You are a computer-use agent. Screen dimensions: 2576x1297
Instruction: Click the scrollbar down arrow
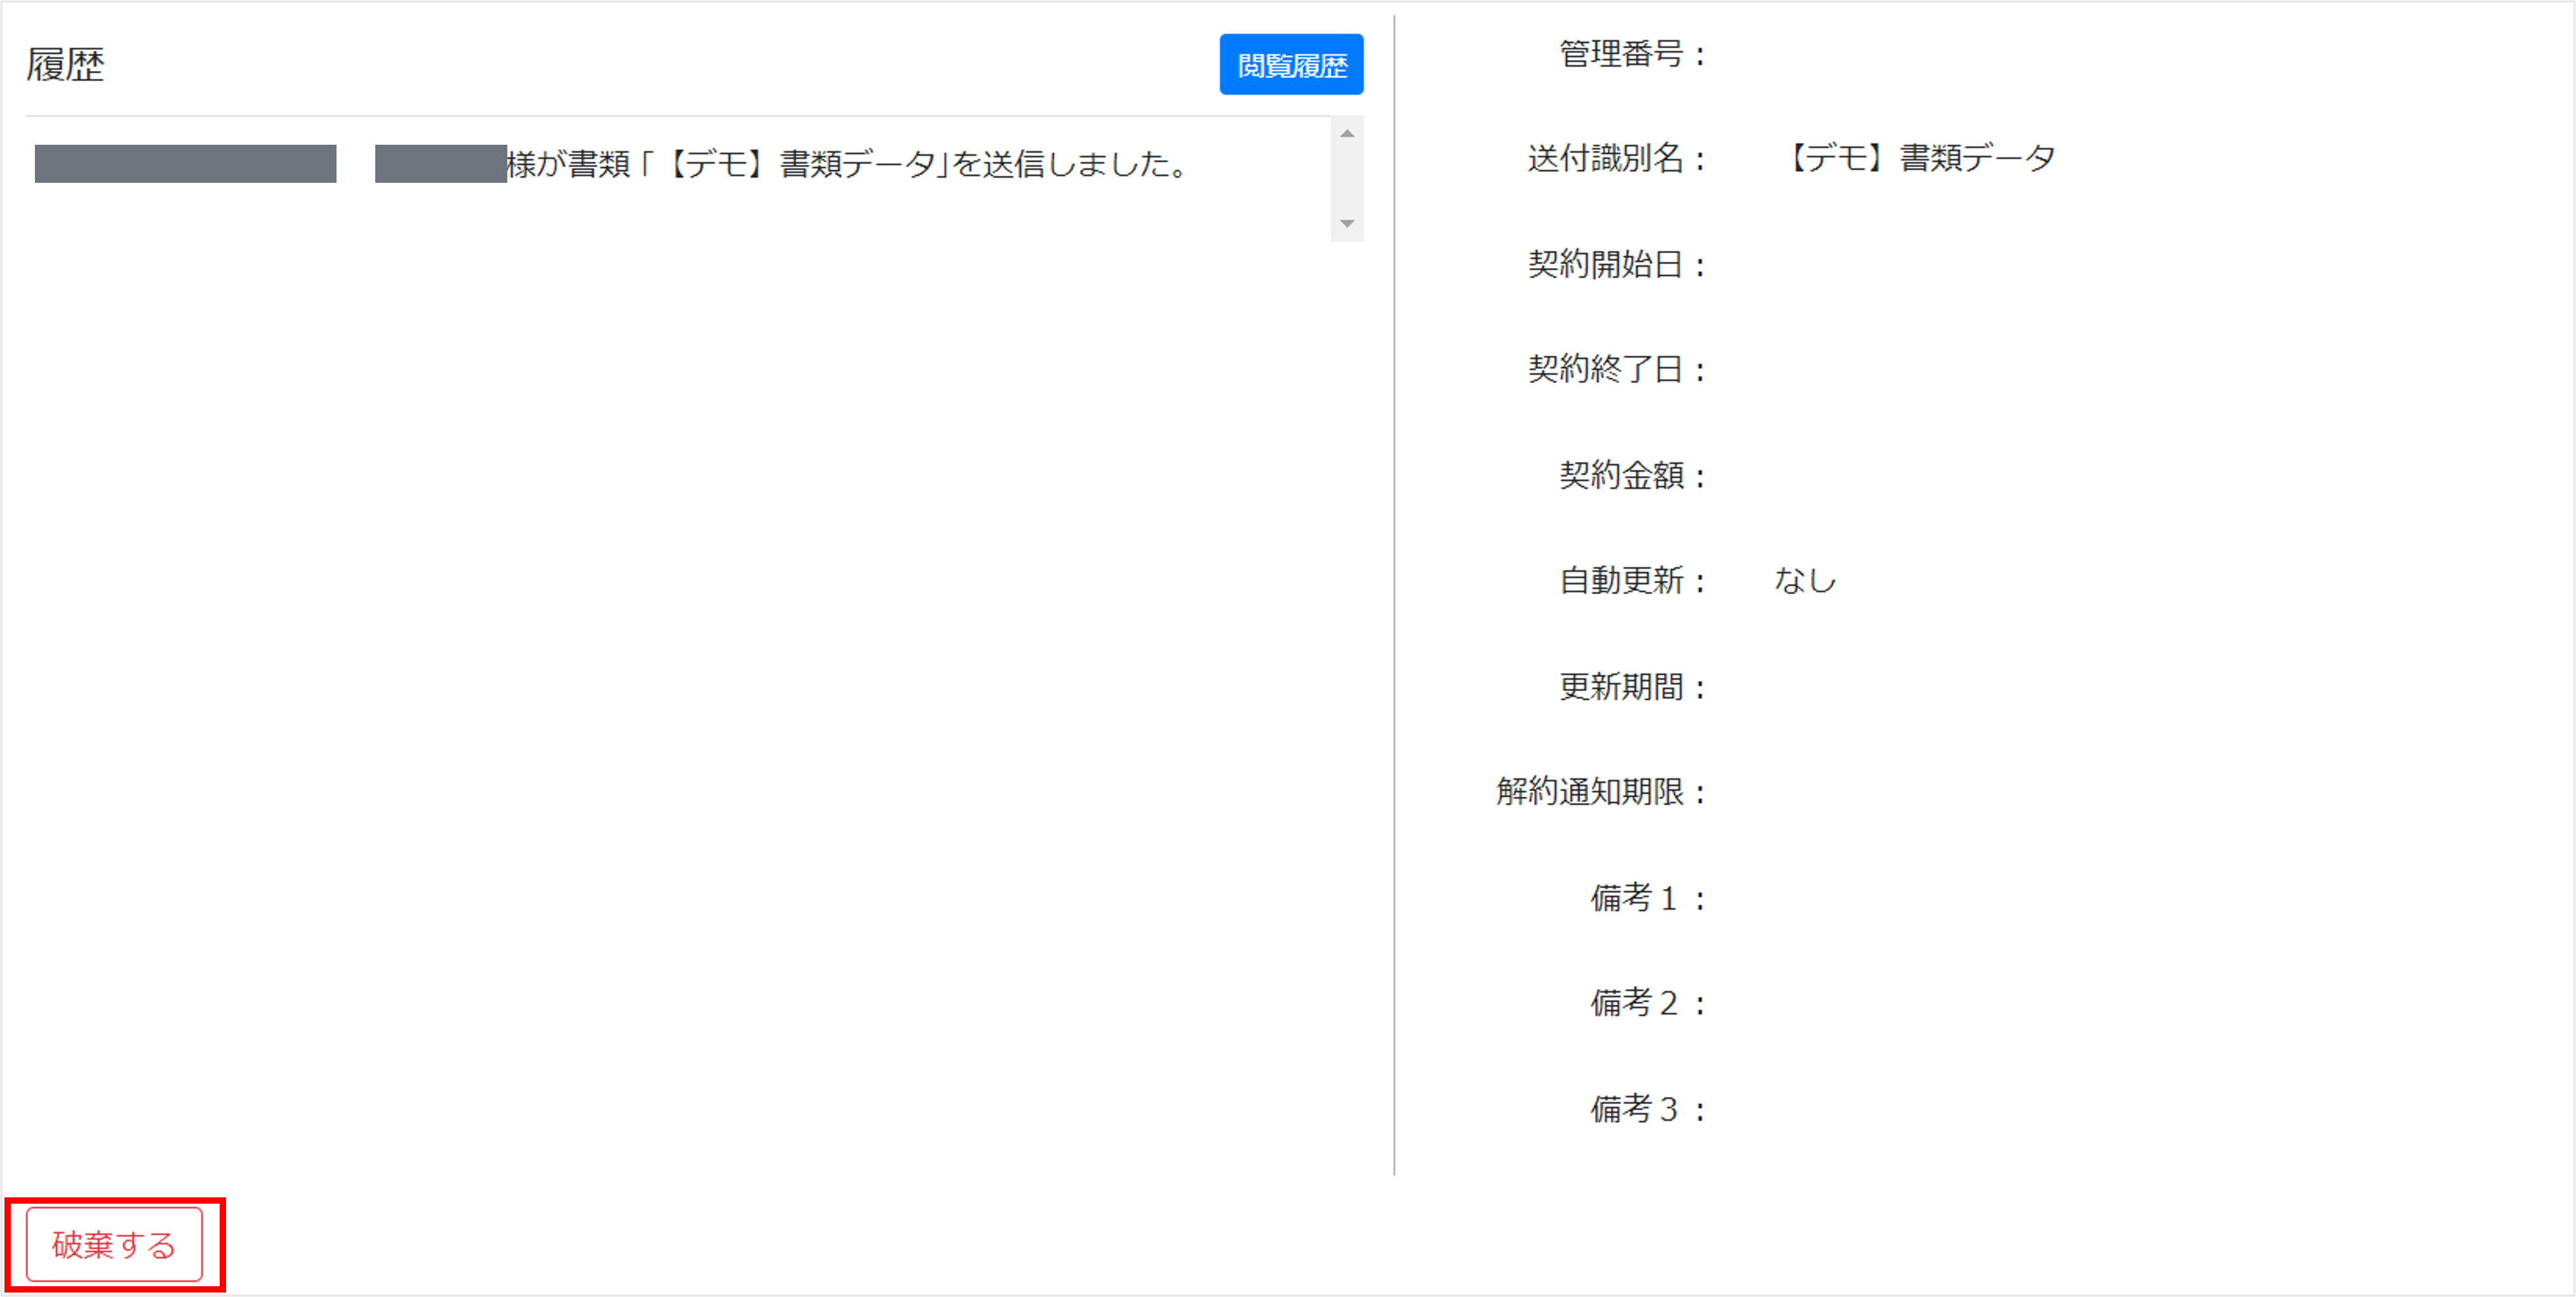coord(1347,224)
